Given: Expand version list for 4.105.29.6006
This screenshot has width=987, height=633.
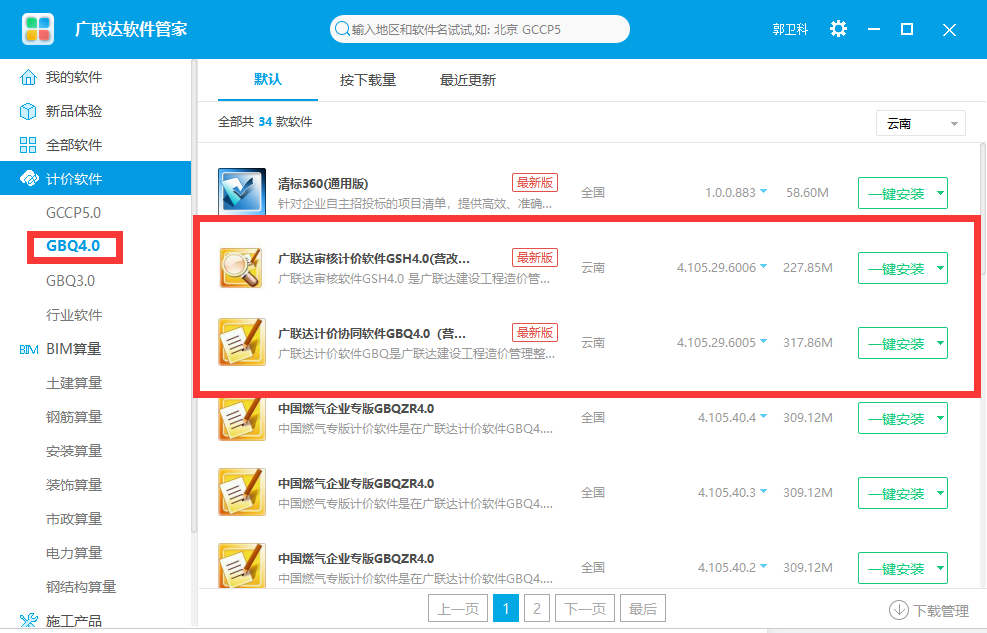Looking at the screenshot, I should 763,266.
